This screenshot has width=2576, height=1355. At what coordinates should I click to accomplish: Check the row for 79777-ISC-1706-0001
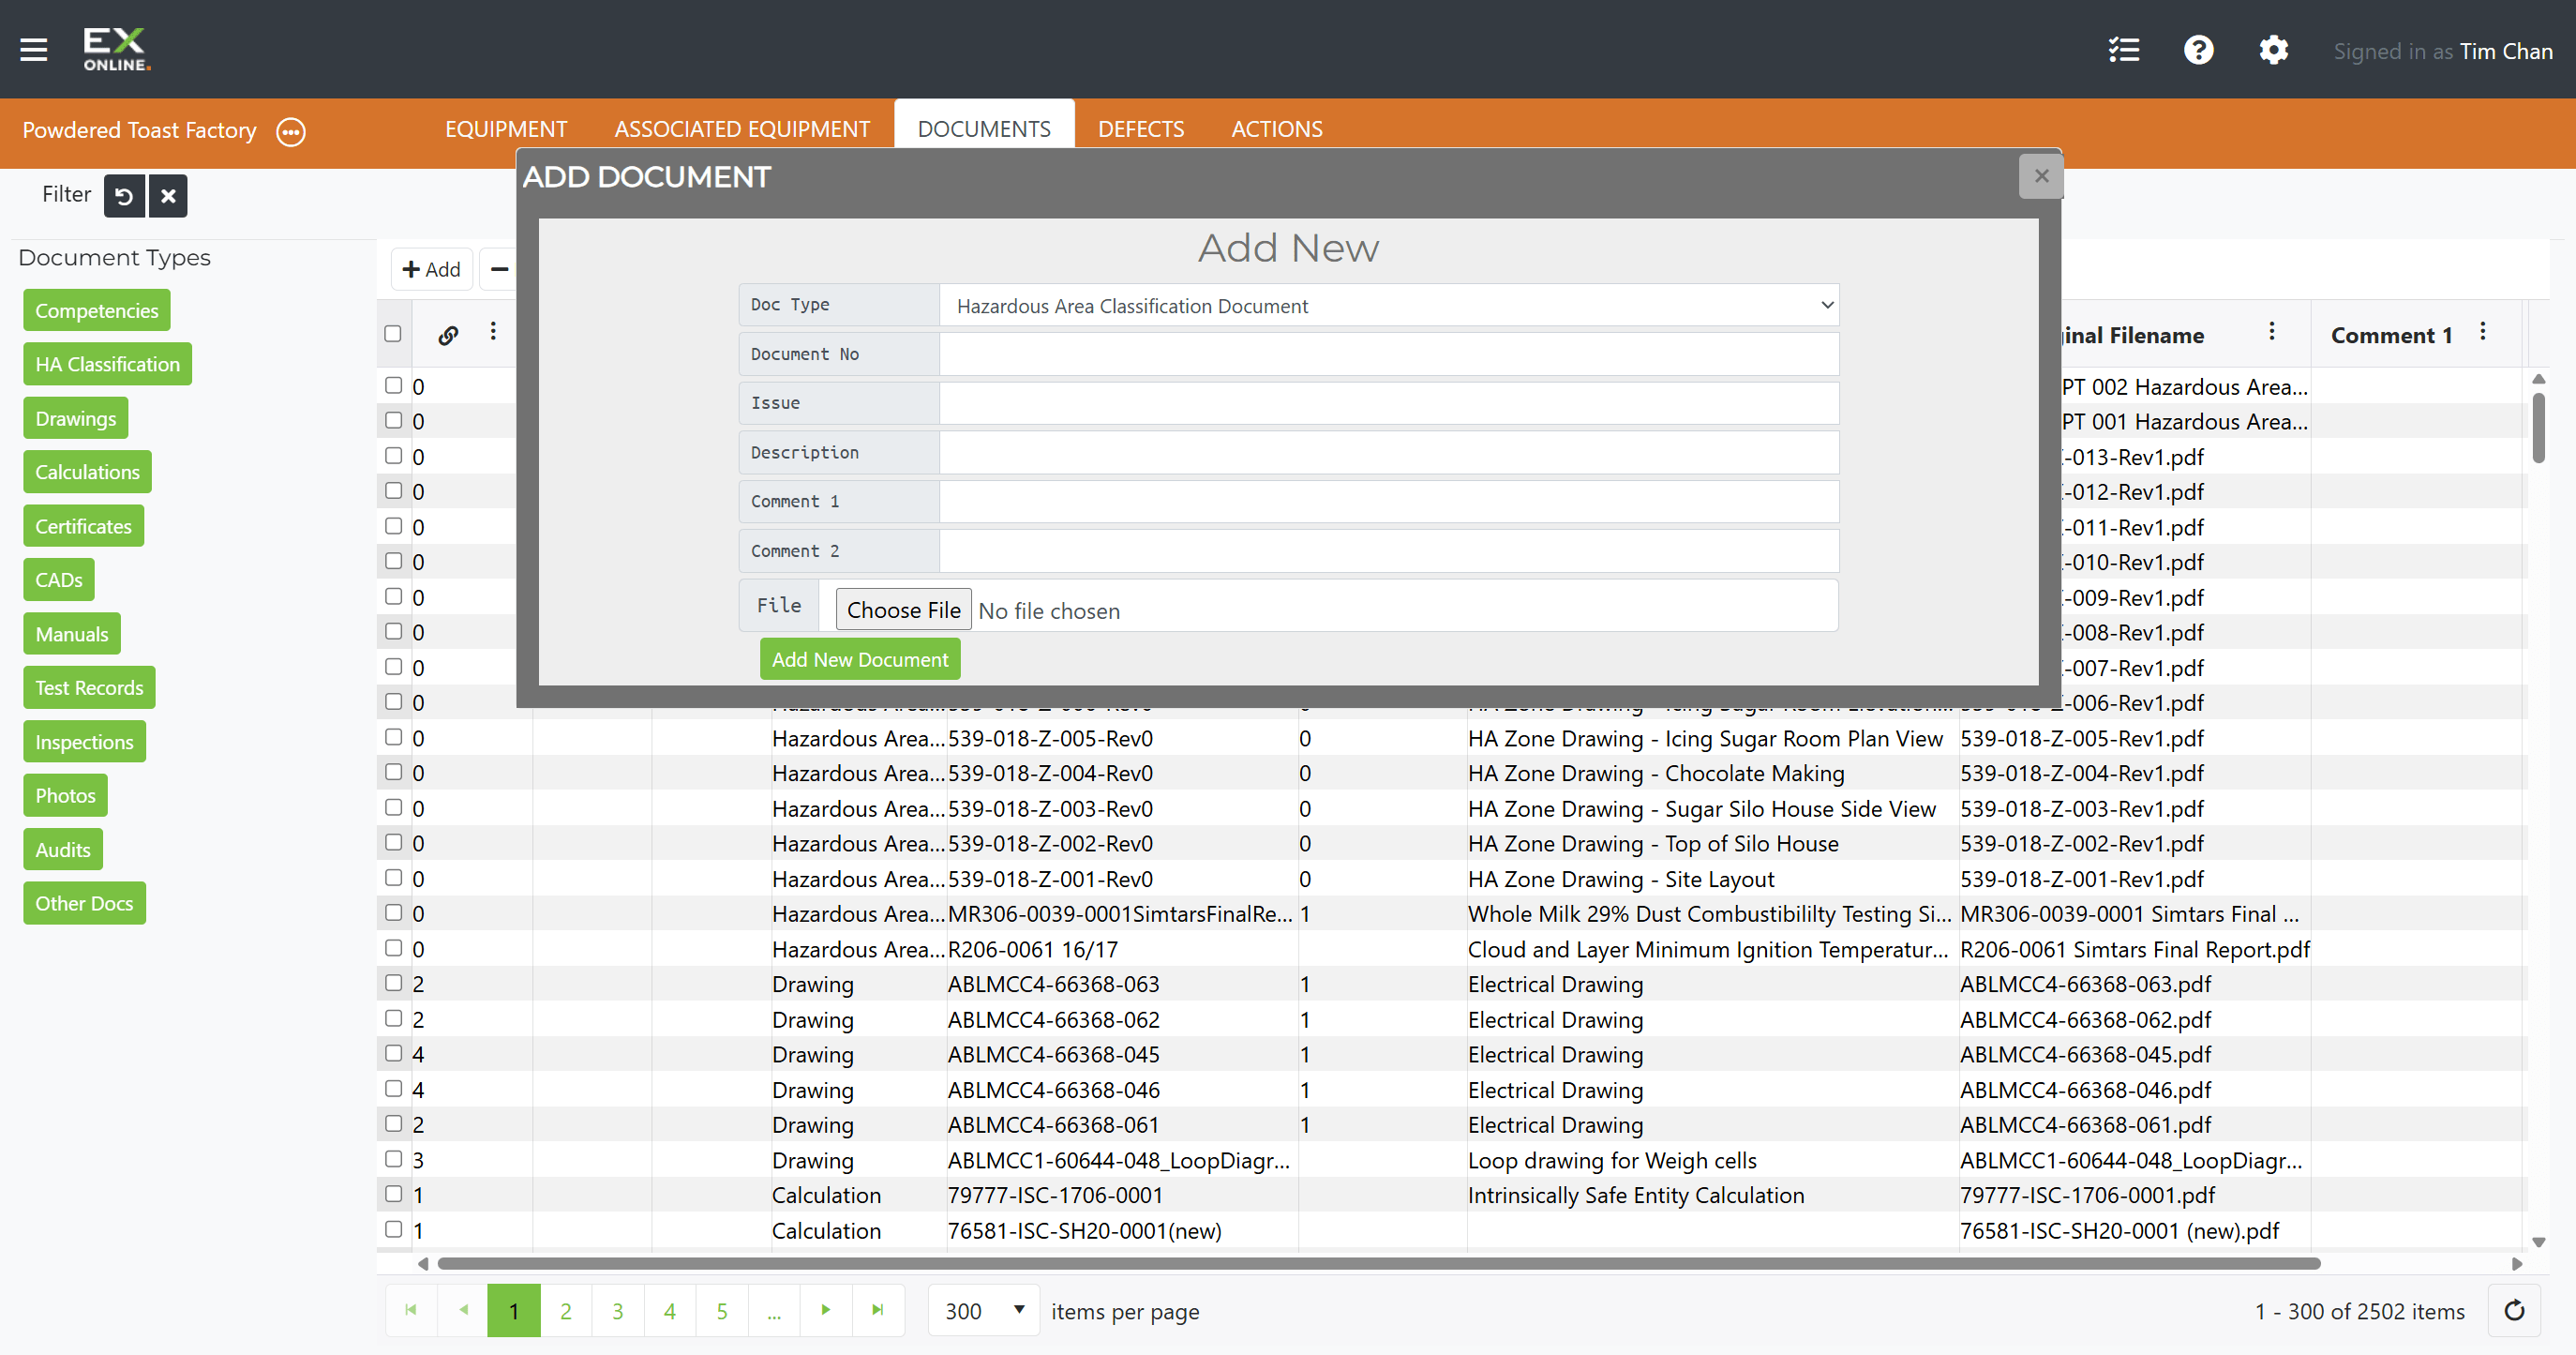394,1194
